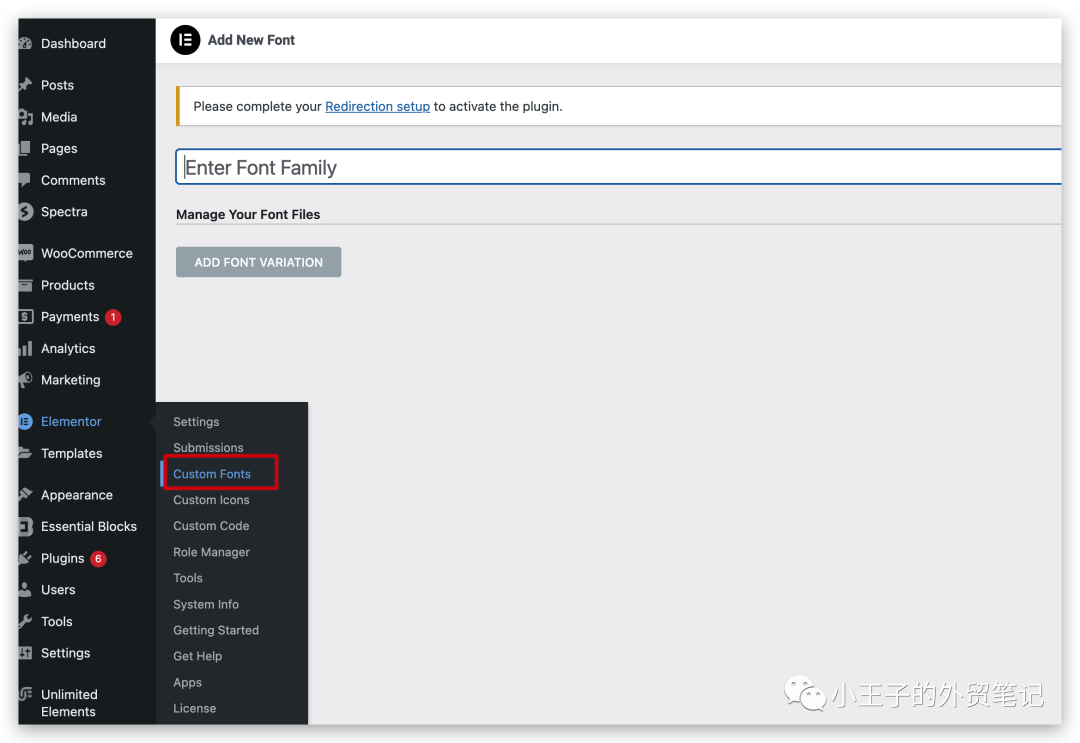This screenshot has width=1080, height=743.
Task: Click the Unlimited Elements logo icon
Action: tap(25, 694)
